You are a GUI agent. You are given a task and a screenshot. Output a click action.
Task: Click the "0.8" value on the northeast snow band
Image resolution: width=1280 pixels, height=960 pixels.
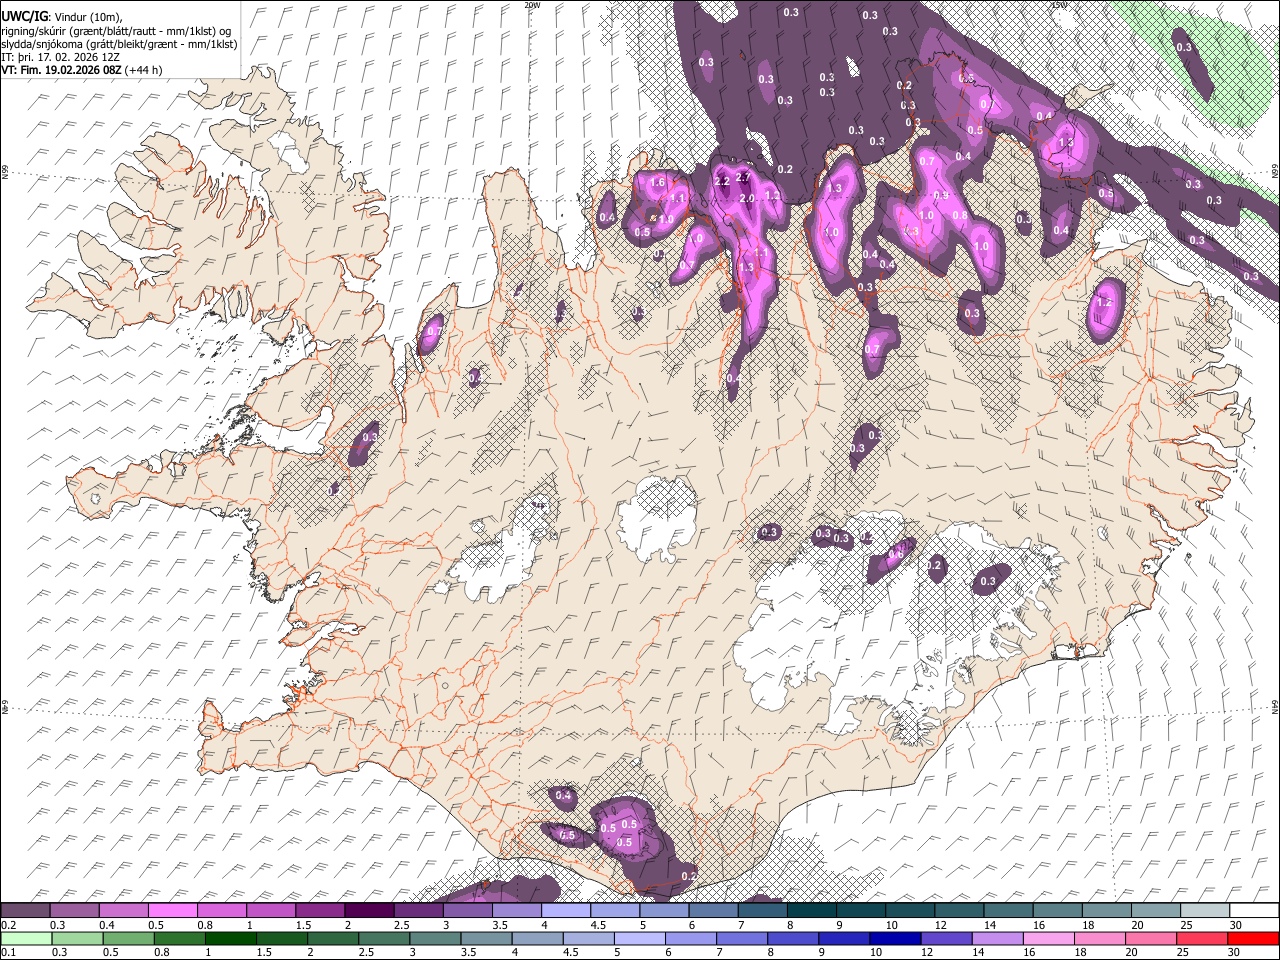(x=959, y=215)
